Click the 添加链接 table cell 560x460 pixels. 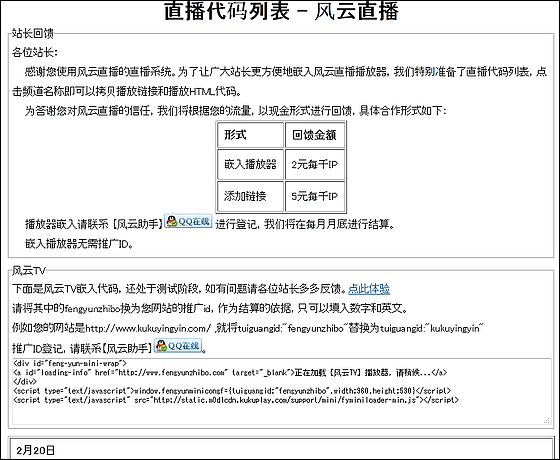coord(250,196)
